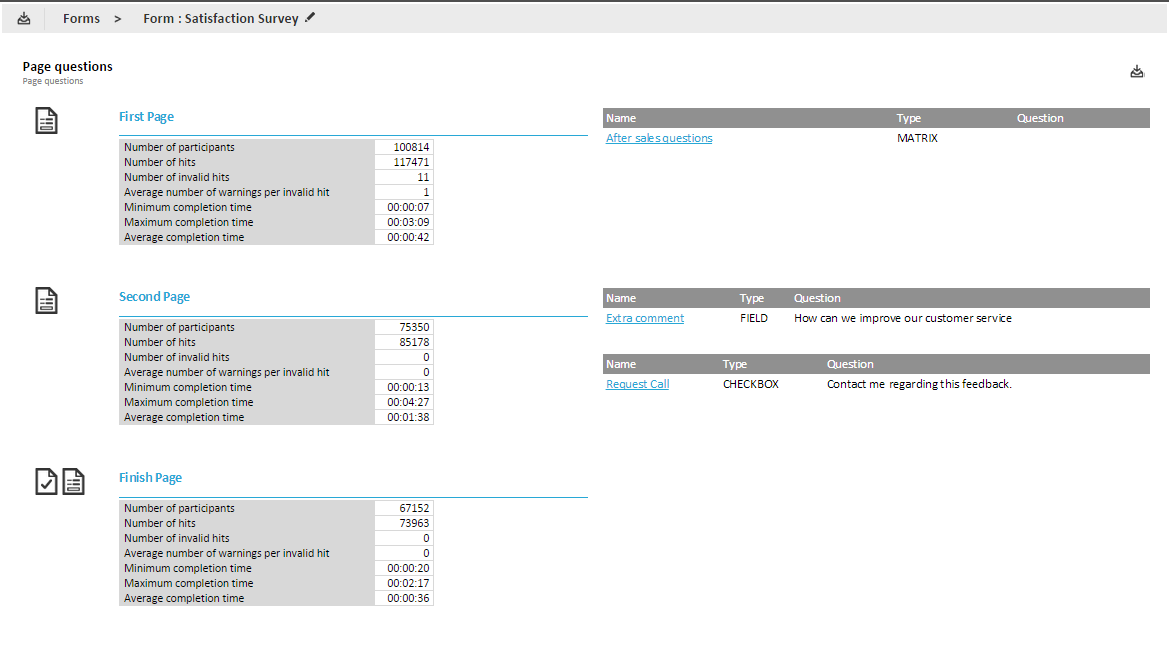Open the Second Page heading
Screen dimensions: 1169x670
[x=154, y=297]
